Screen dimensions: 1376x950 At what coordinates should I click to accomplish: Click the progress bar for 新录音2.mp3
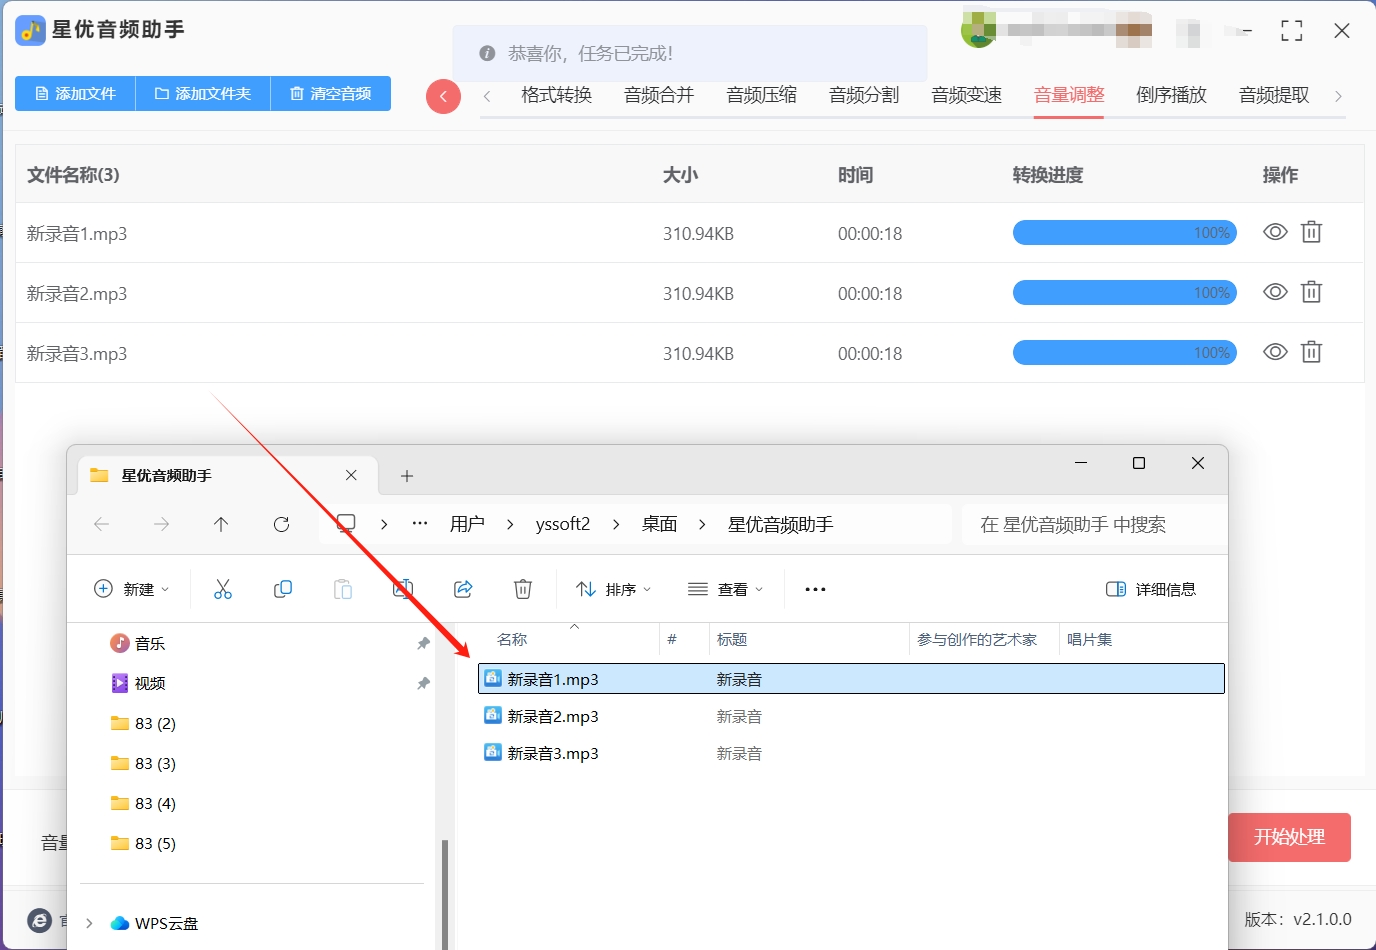(x=1125, y=293)
